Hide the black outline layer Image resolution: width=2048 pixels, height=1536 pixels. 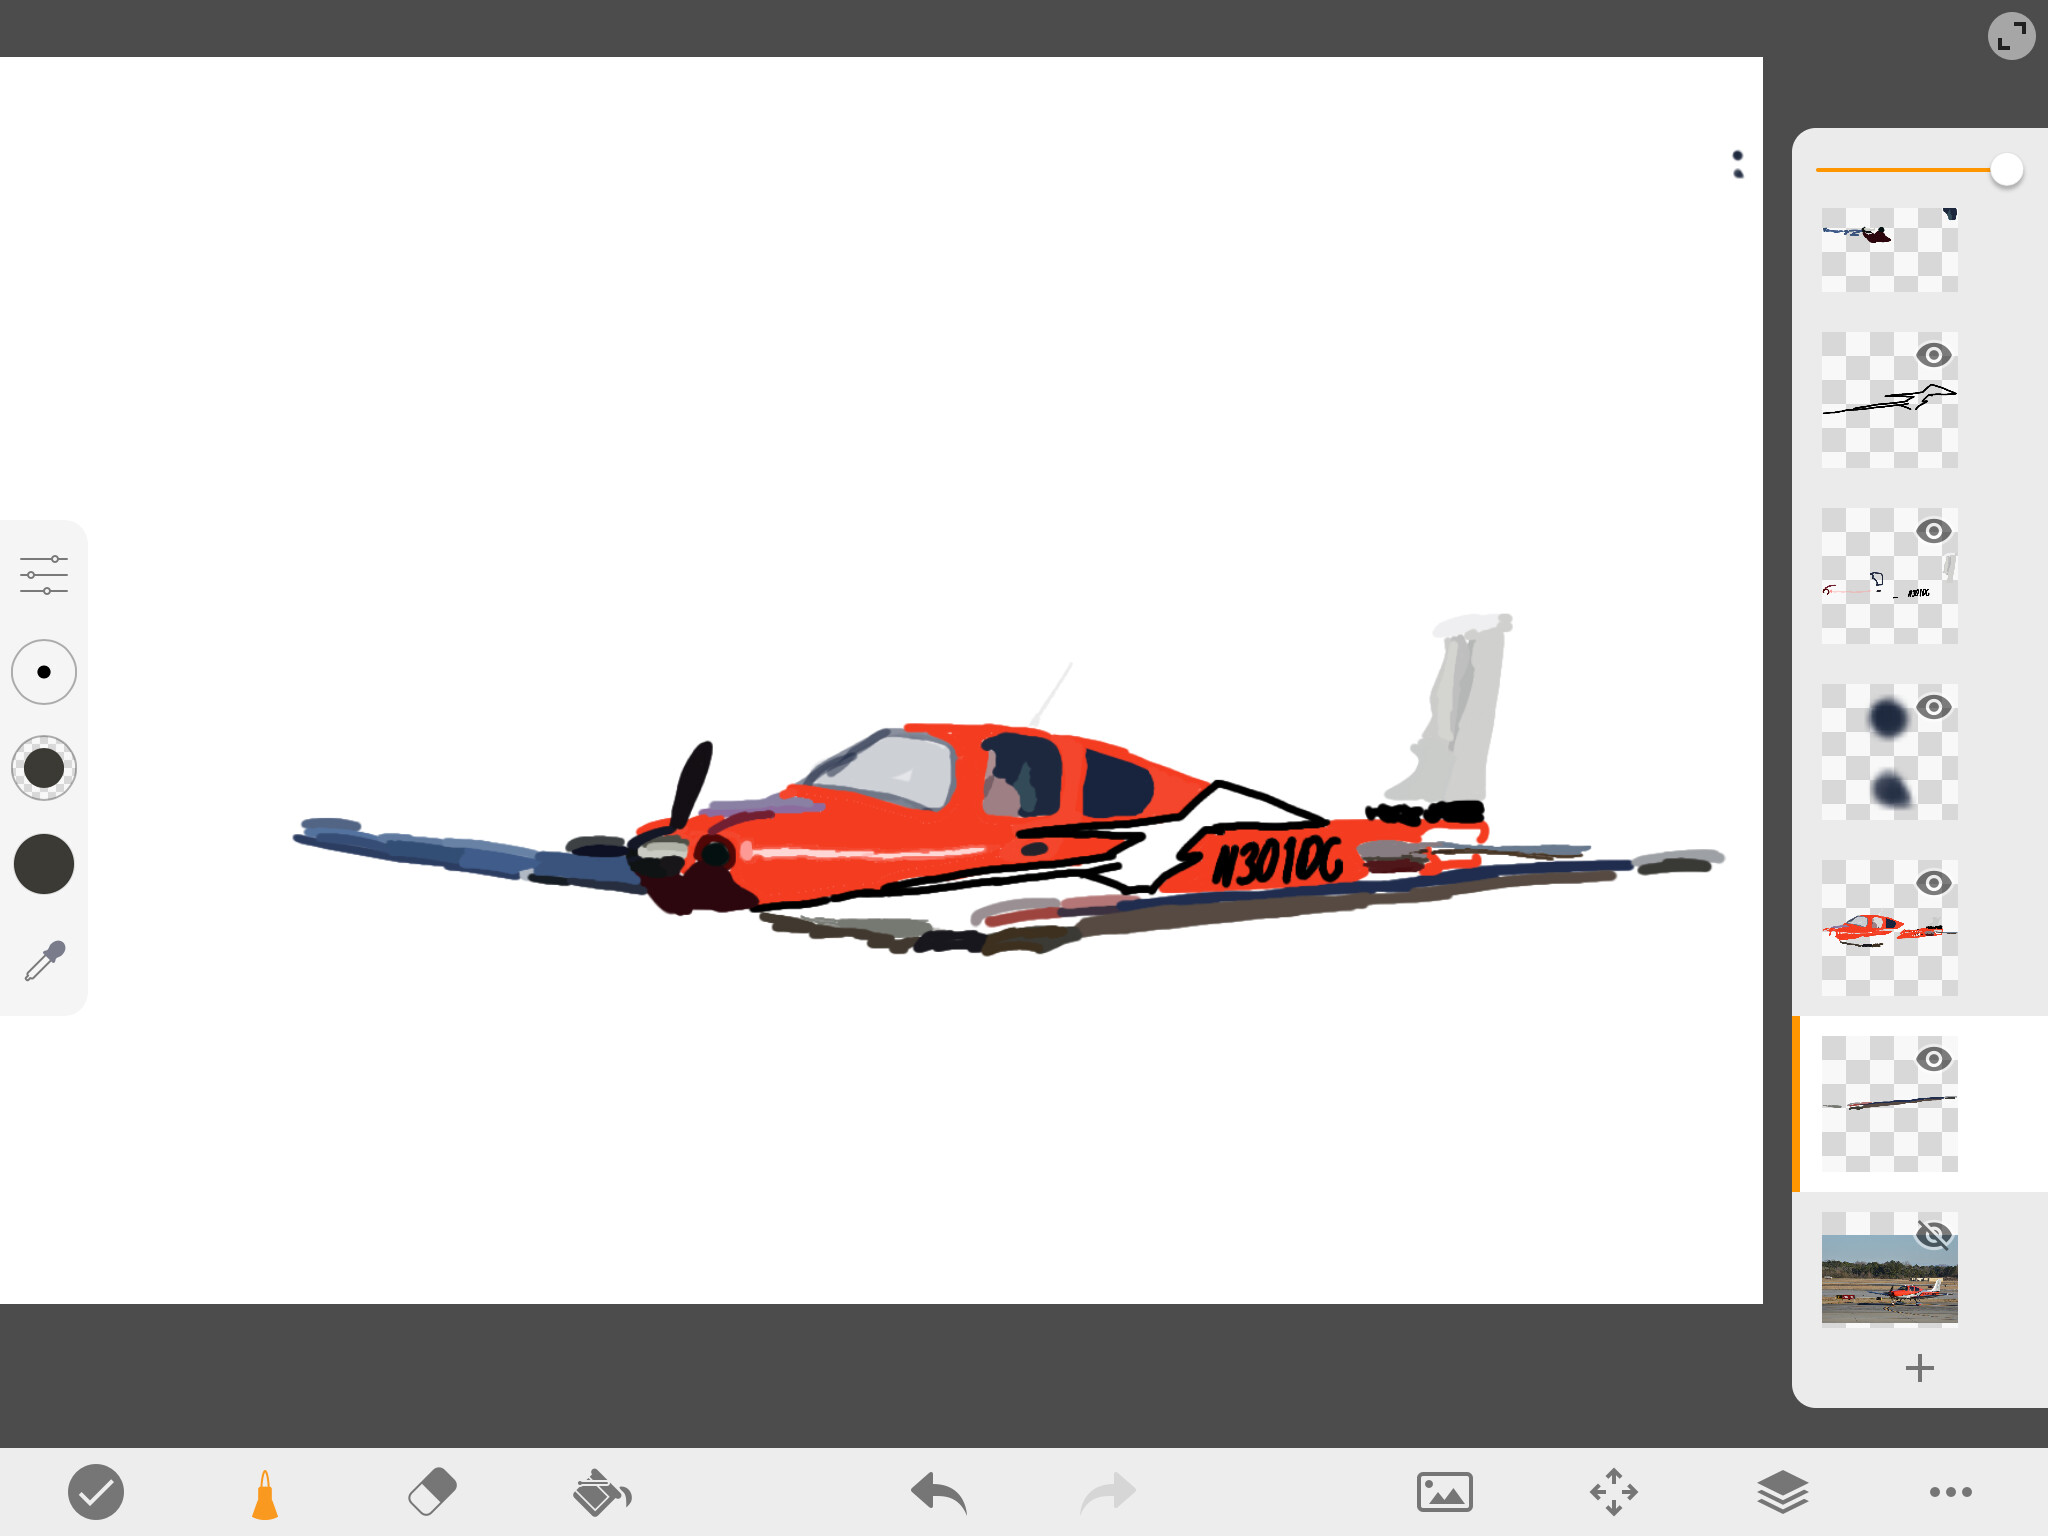pos(1933,355)
